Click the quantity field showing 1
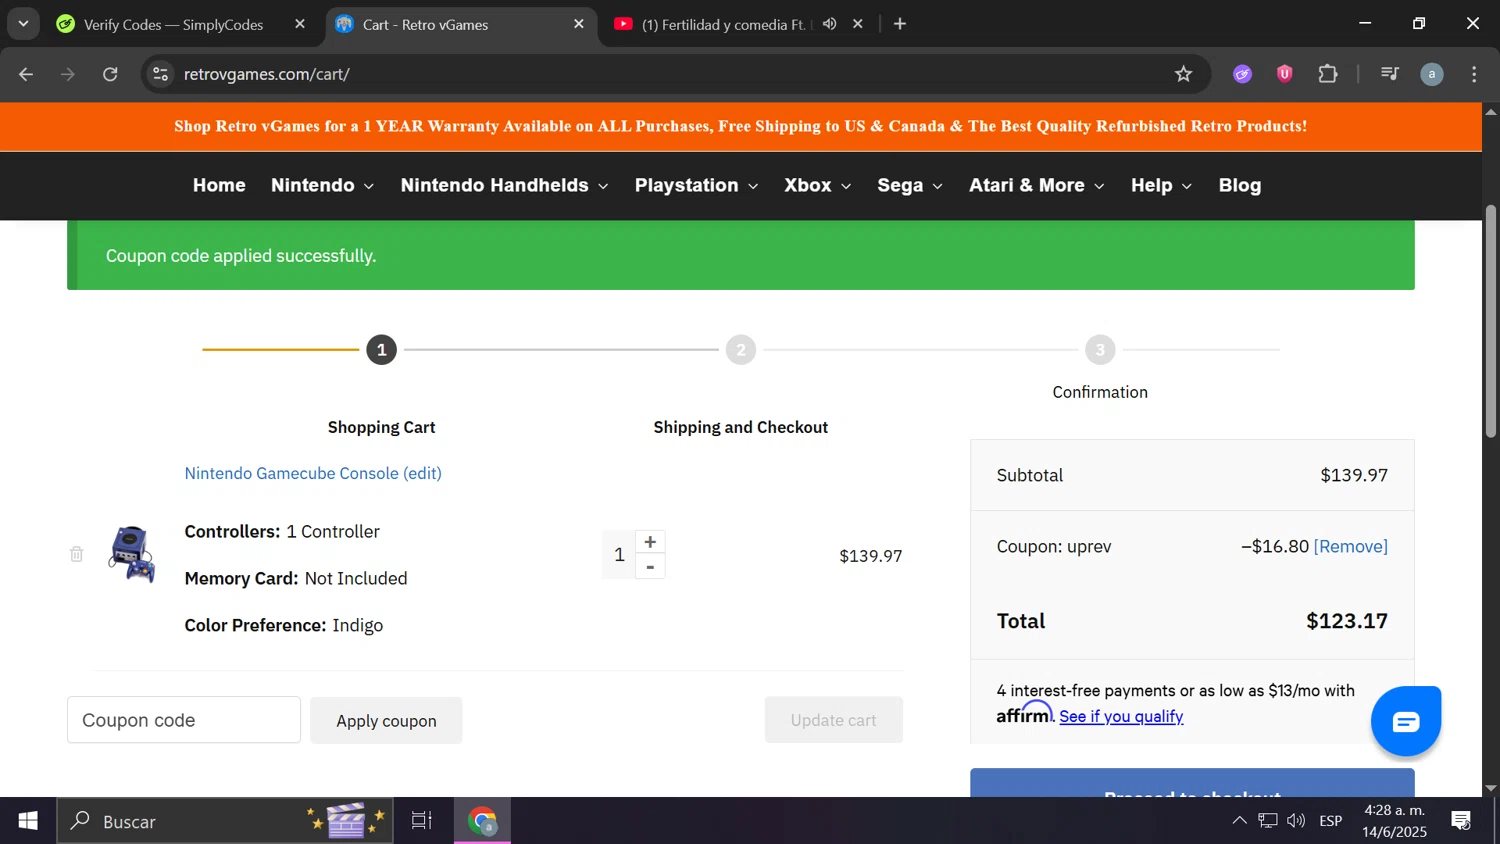The image size is (1500, 844). coord(619,555)
